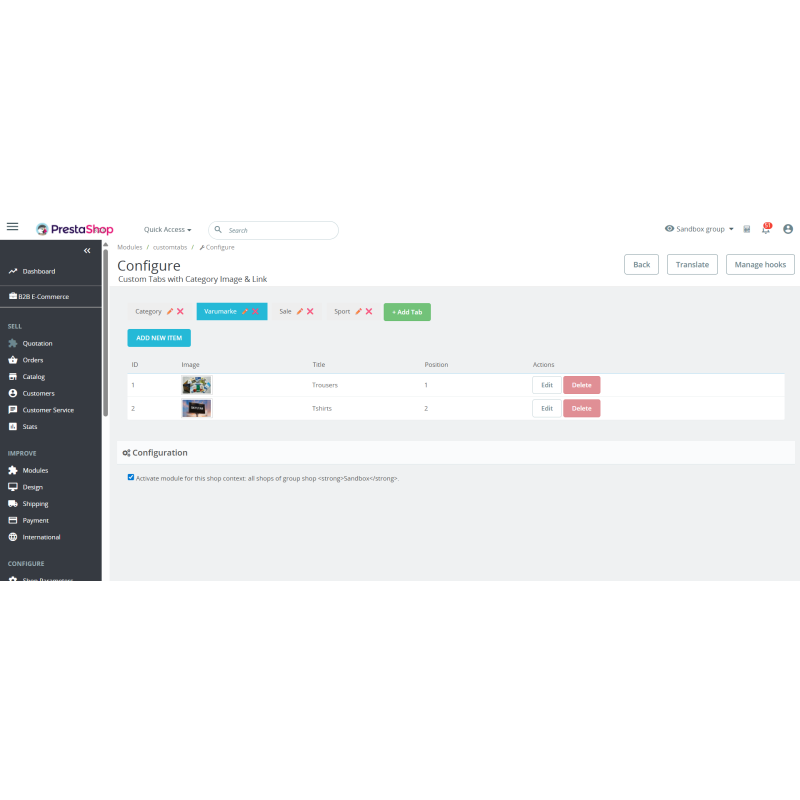The height and width of the screenshot is (800, 800).
Task: Edit the Sport tab with pencil icon
Action: [x=359, y=311]
